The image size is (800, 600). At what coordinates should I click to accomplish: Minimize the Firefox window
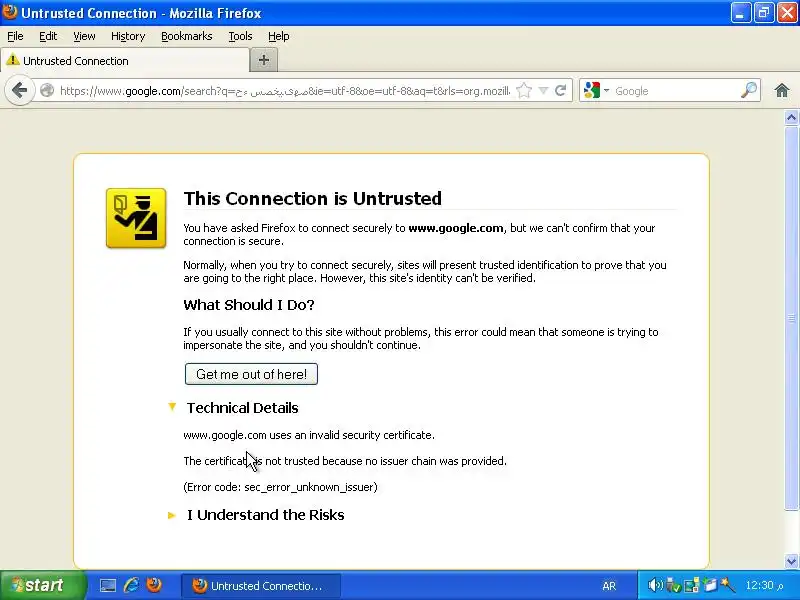tap(740, 13)
